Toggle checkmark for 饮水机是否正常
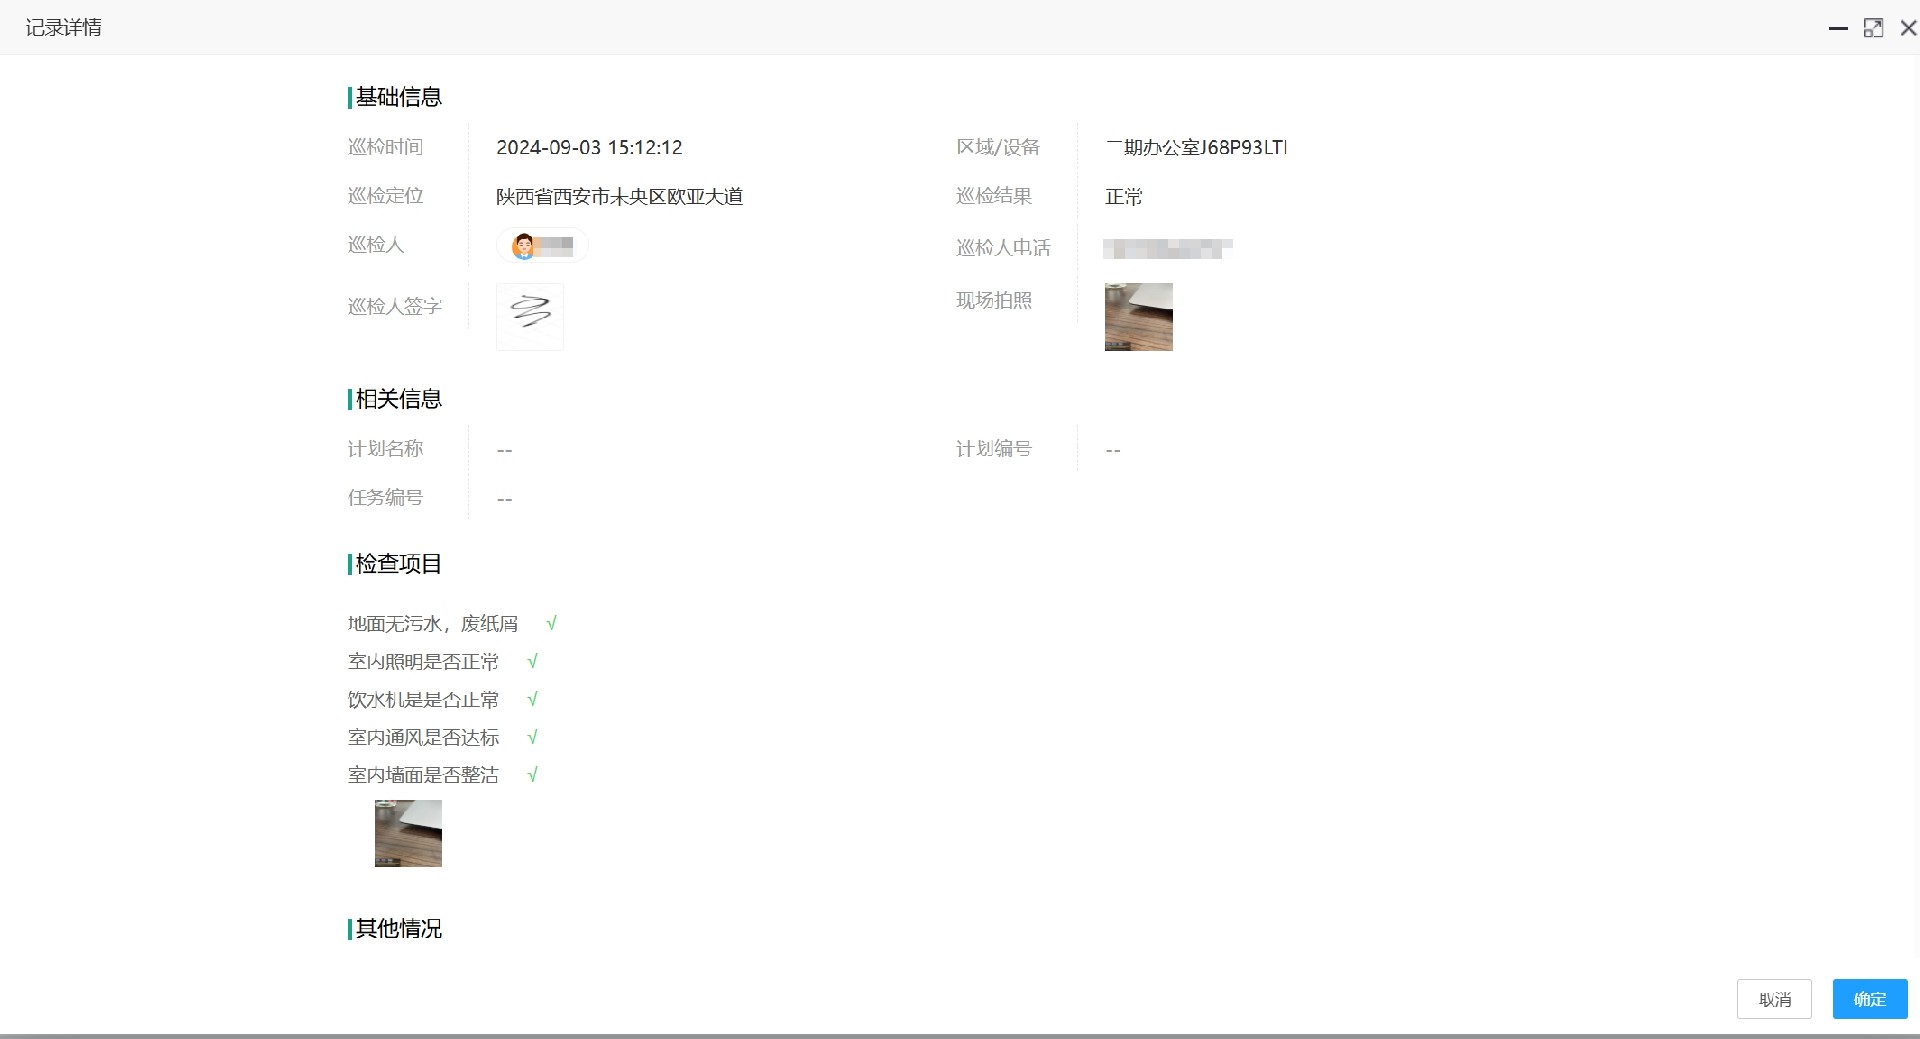 coord(532,698)
